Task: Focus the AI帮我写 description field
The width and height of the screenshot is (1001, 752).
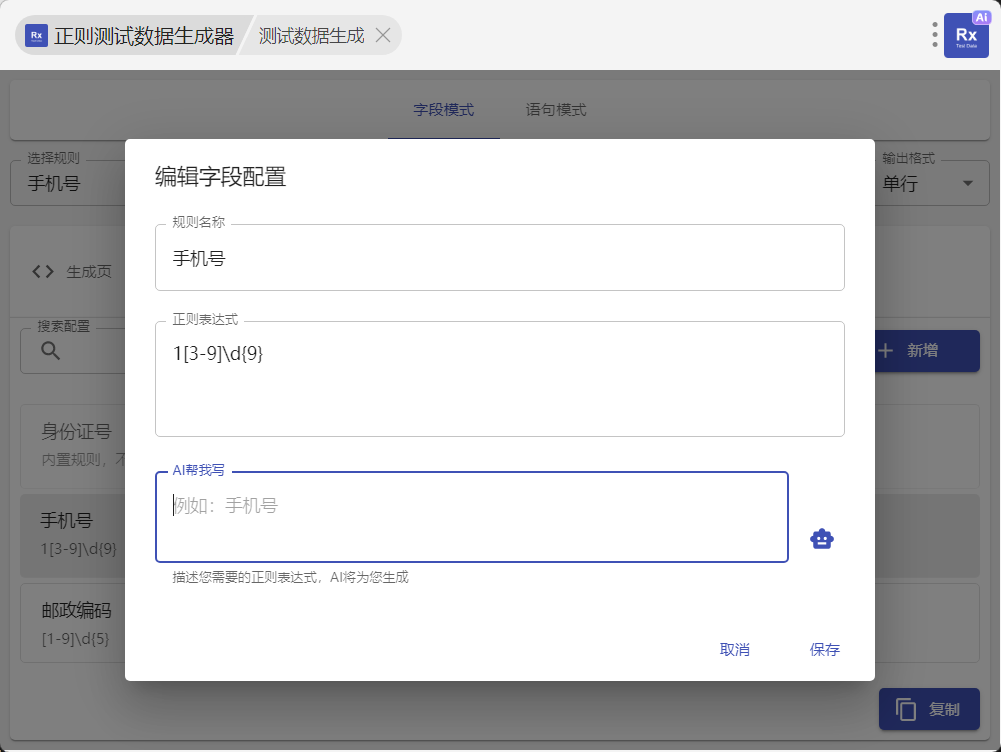Action: 471,518
